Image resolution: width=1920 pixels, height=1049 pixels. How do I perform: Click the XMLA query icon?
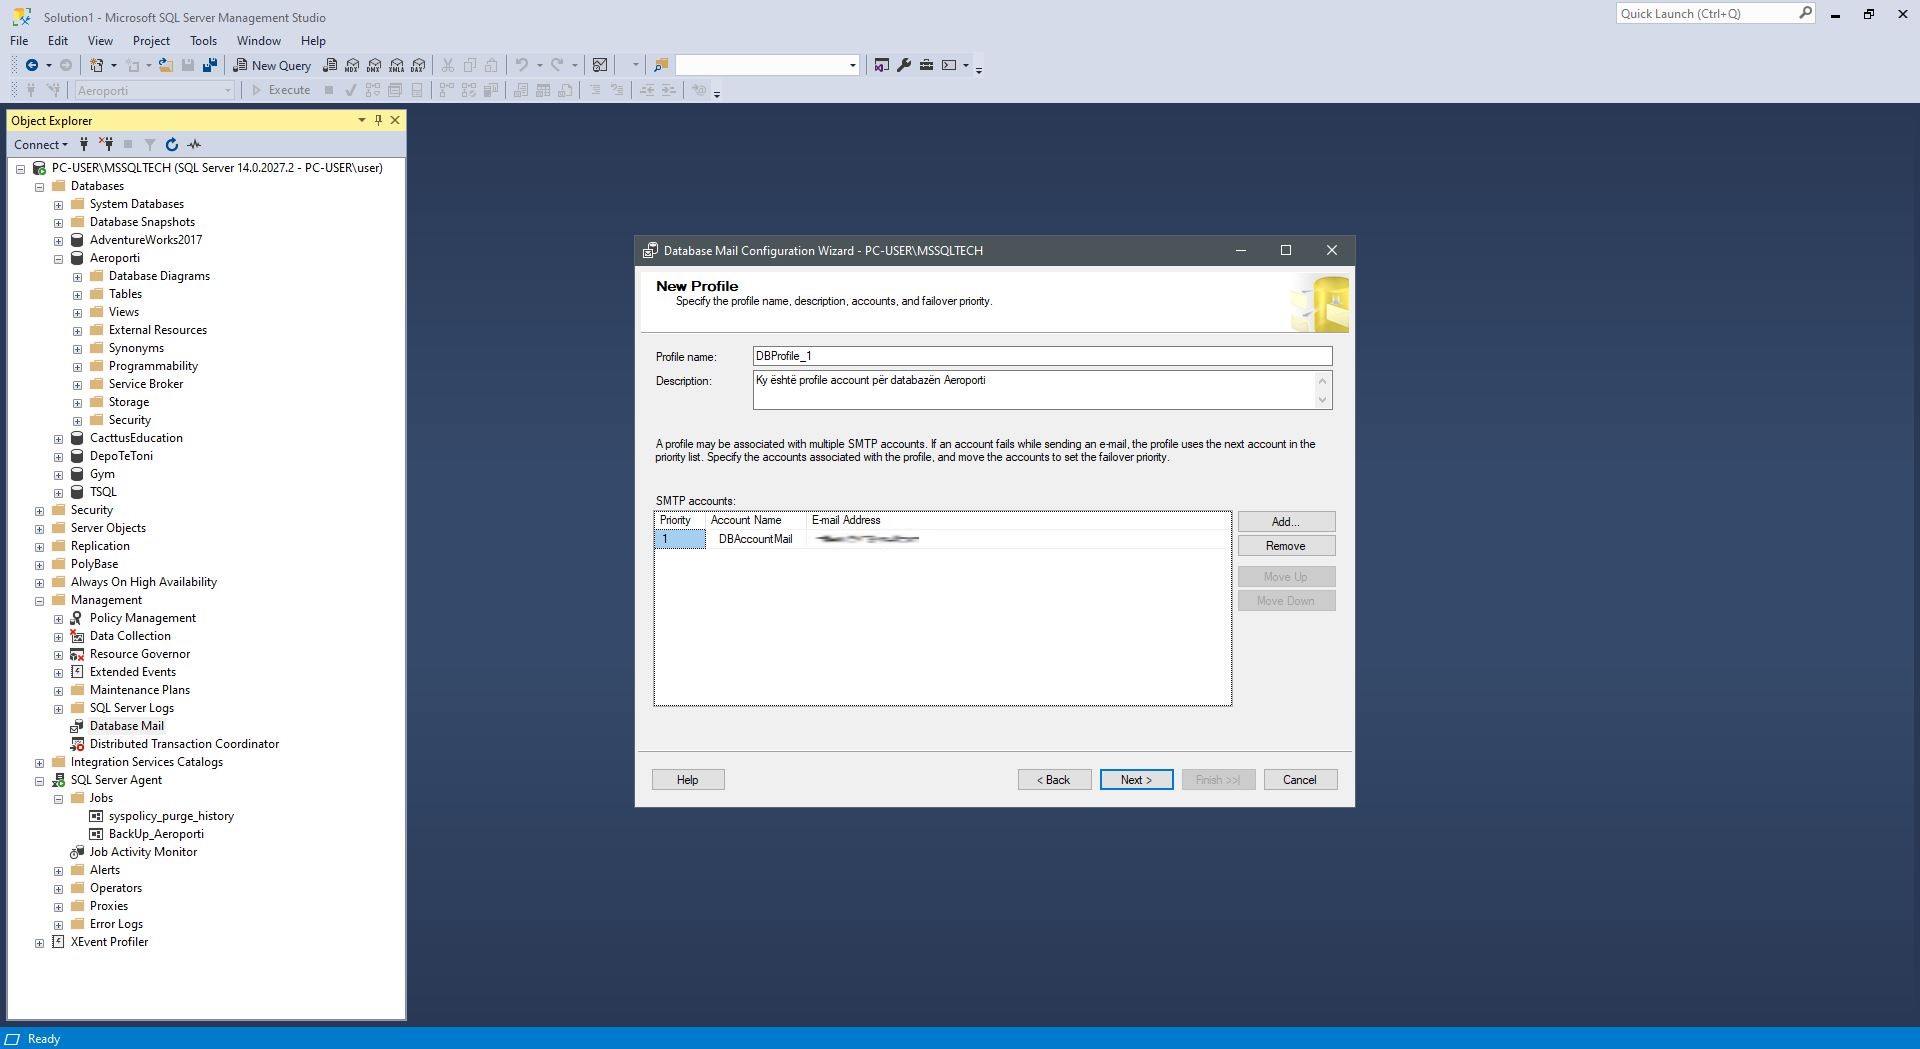pyautogui.click(x=396, y=65)
